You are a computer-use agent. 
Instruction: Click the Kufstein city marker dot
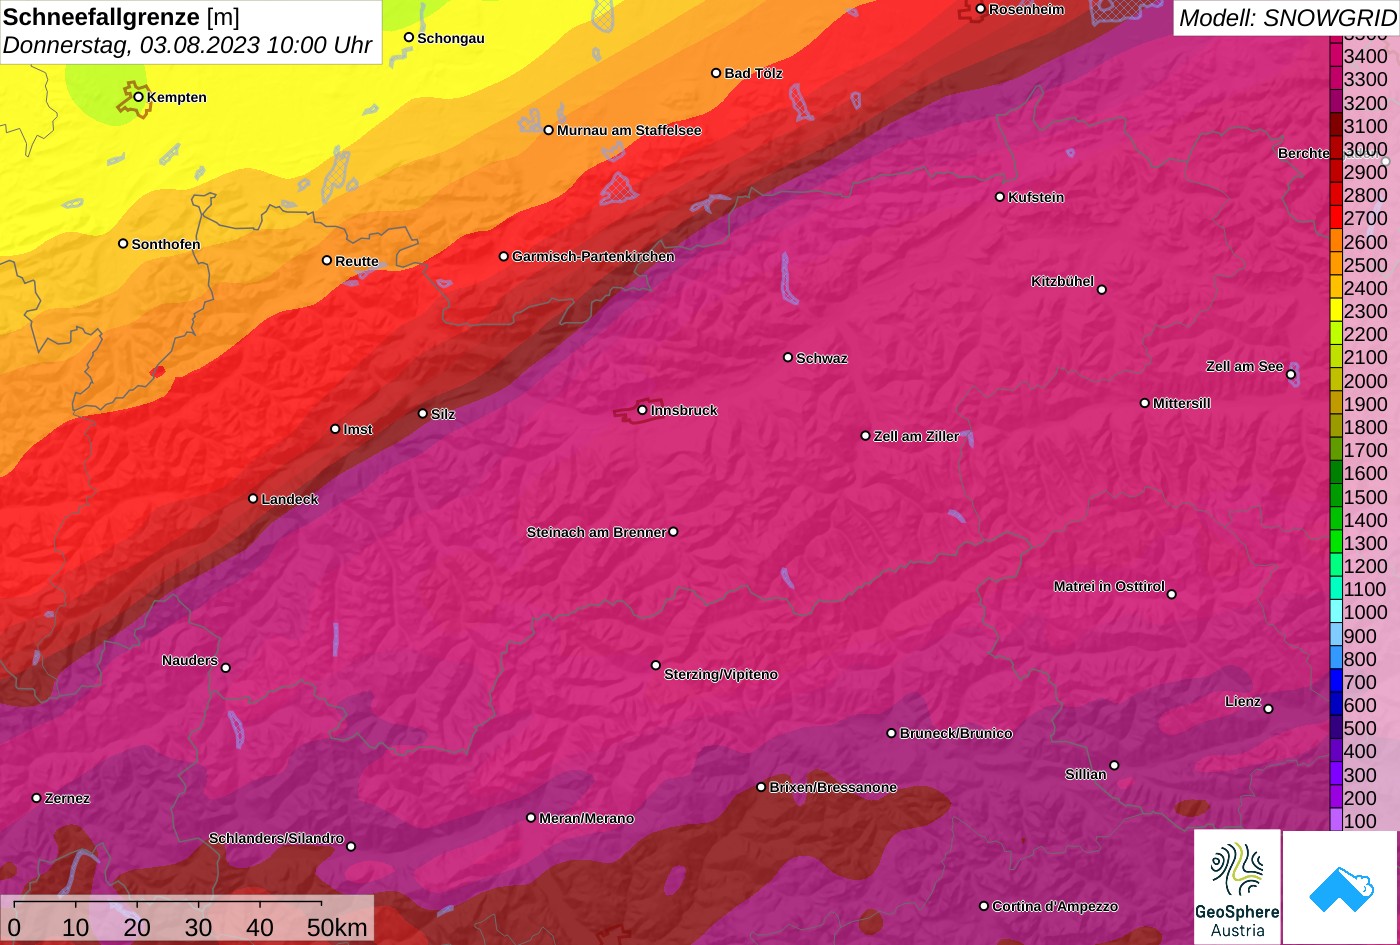click(x=1000, y=197)
